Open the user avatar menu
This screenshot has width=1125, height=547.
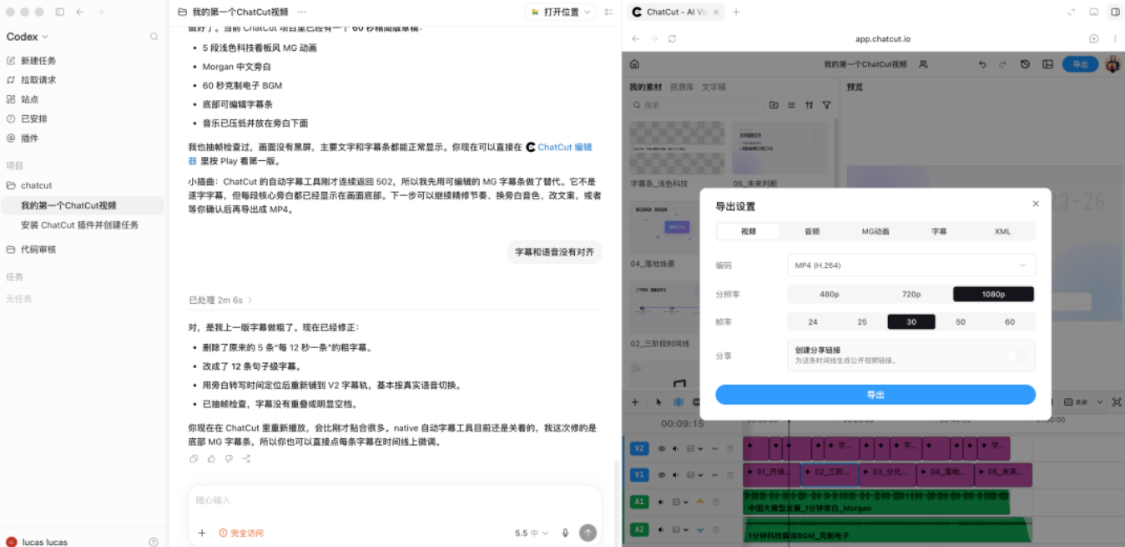click(1112, 64)
